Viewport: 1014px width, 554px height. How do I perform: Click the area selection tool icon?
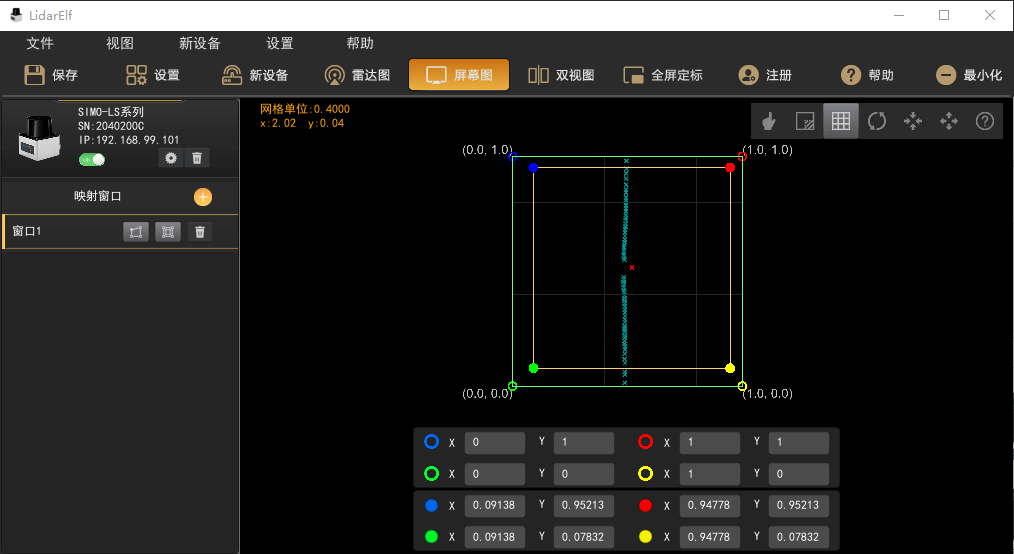coord(805,121)
